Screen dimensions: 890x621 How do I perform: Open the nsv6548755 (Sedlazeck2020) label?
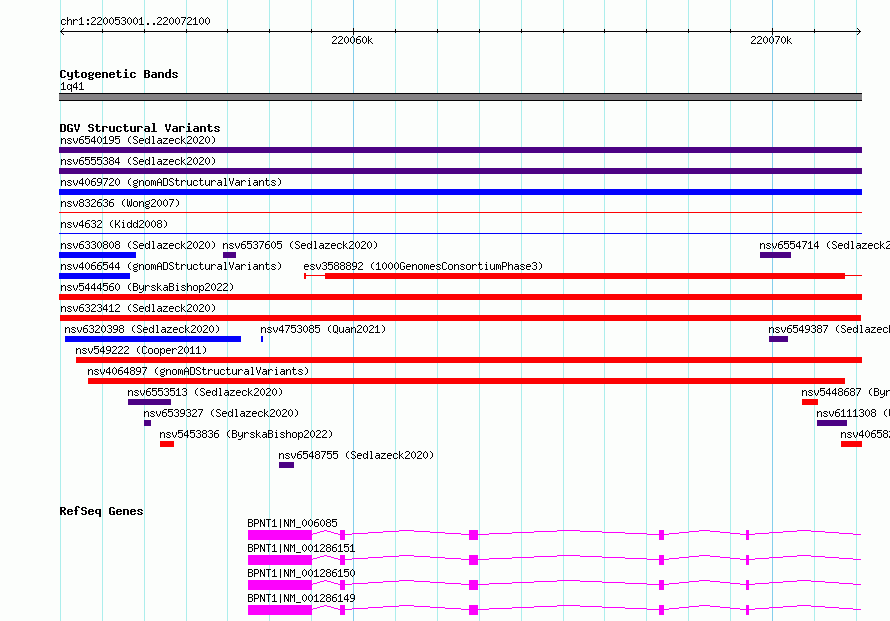pos(356,455)
